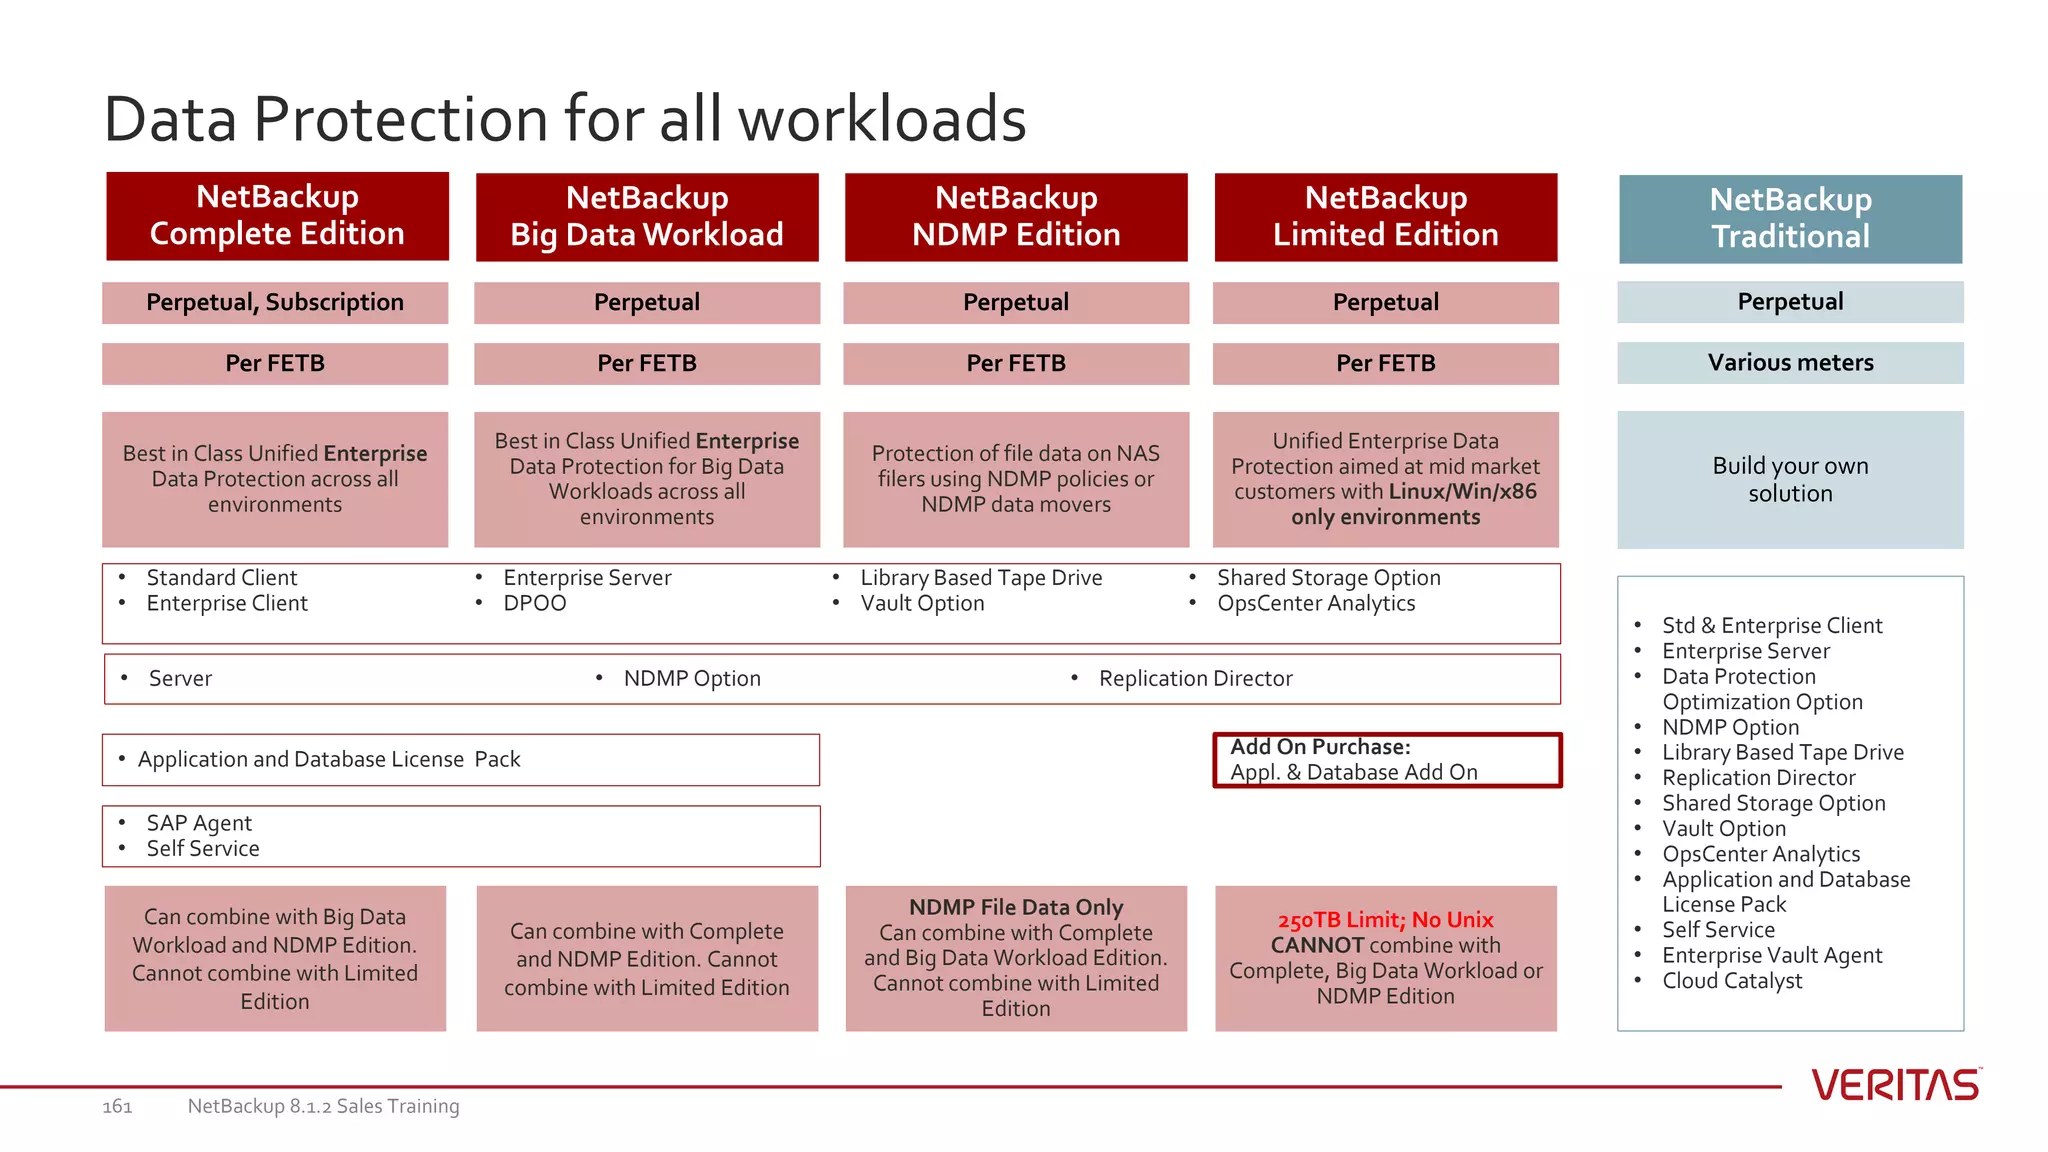2048x1152 pixels.
Task: Select the 'Enterprise Server' bullet in the shared box
Action: (x=587, y=578)
